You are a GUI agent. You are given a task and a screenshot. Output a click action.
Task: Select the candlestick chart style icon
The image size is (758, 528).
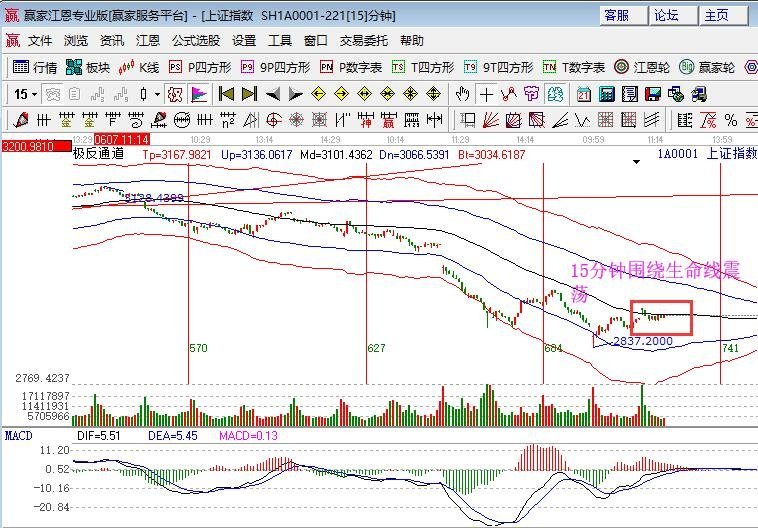pos(144,94)
